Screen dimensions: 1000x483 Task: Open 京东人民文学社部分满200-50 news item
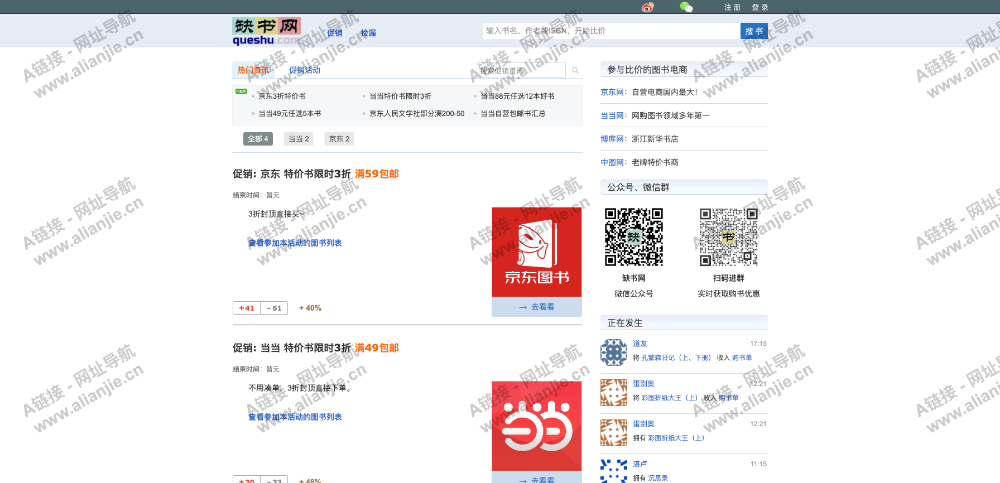417,114
